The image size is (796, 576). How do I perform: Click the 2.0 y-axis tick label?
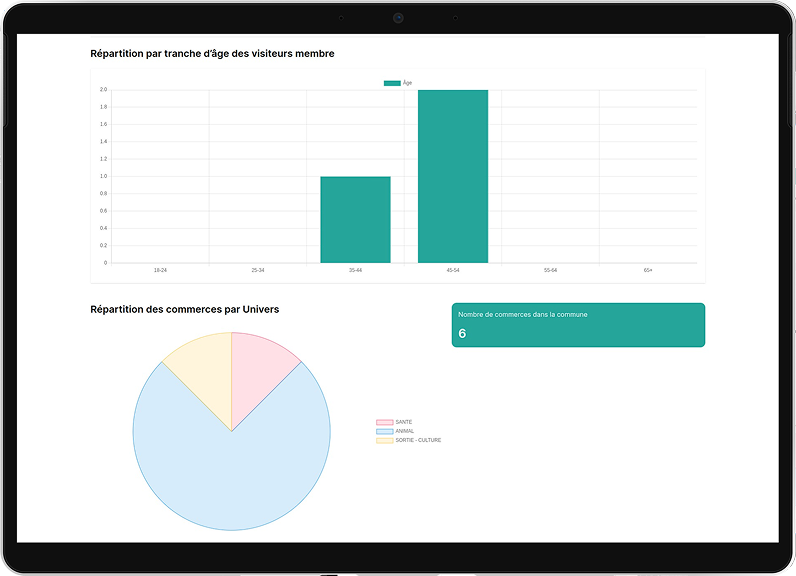click(103, 90)
